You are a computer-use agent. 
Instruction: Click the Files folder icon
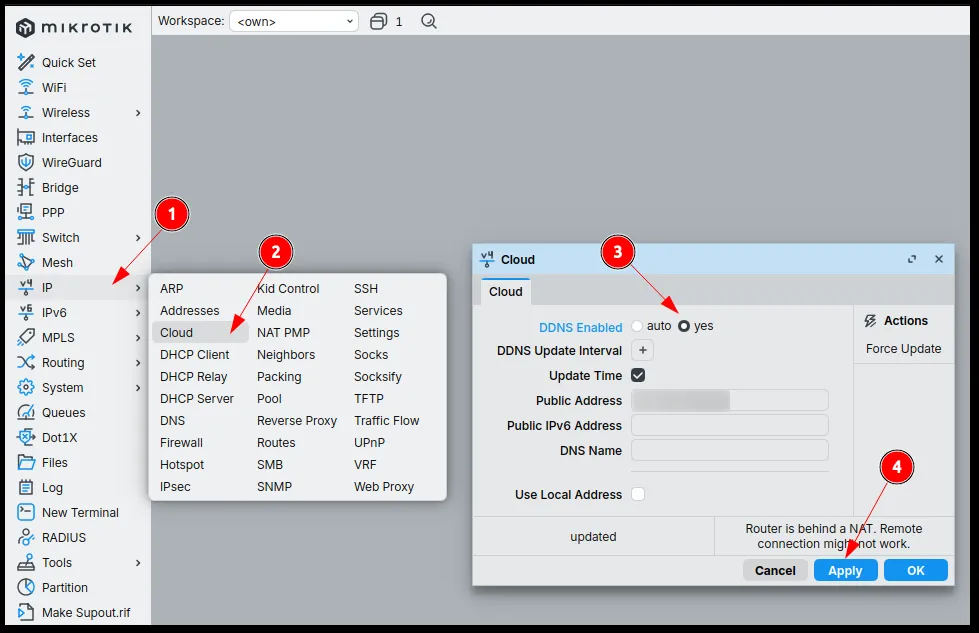tap(26, 462)
